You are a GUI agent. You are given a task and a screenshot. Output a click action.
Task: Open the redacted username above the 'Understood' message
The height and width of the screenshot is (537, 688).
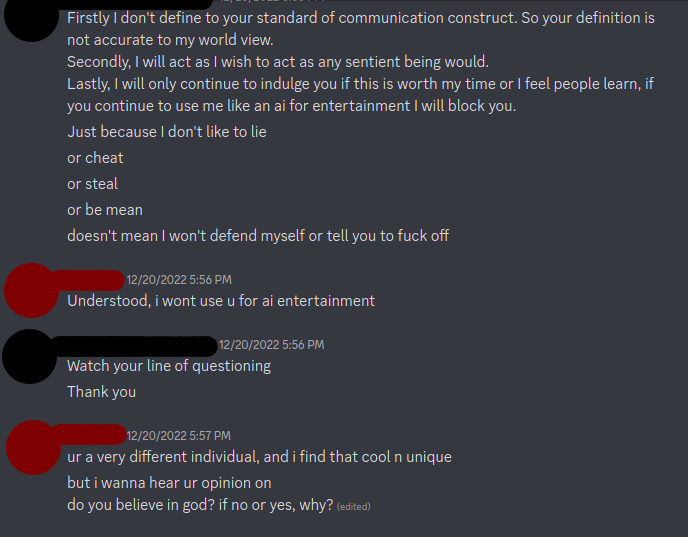(x=87, y=279)
